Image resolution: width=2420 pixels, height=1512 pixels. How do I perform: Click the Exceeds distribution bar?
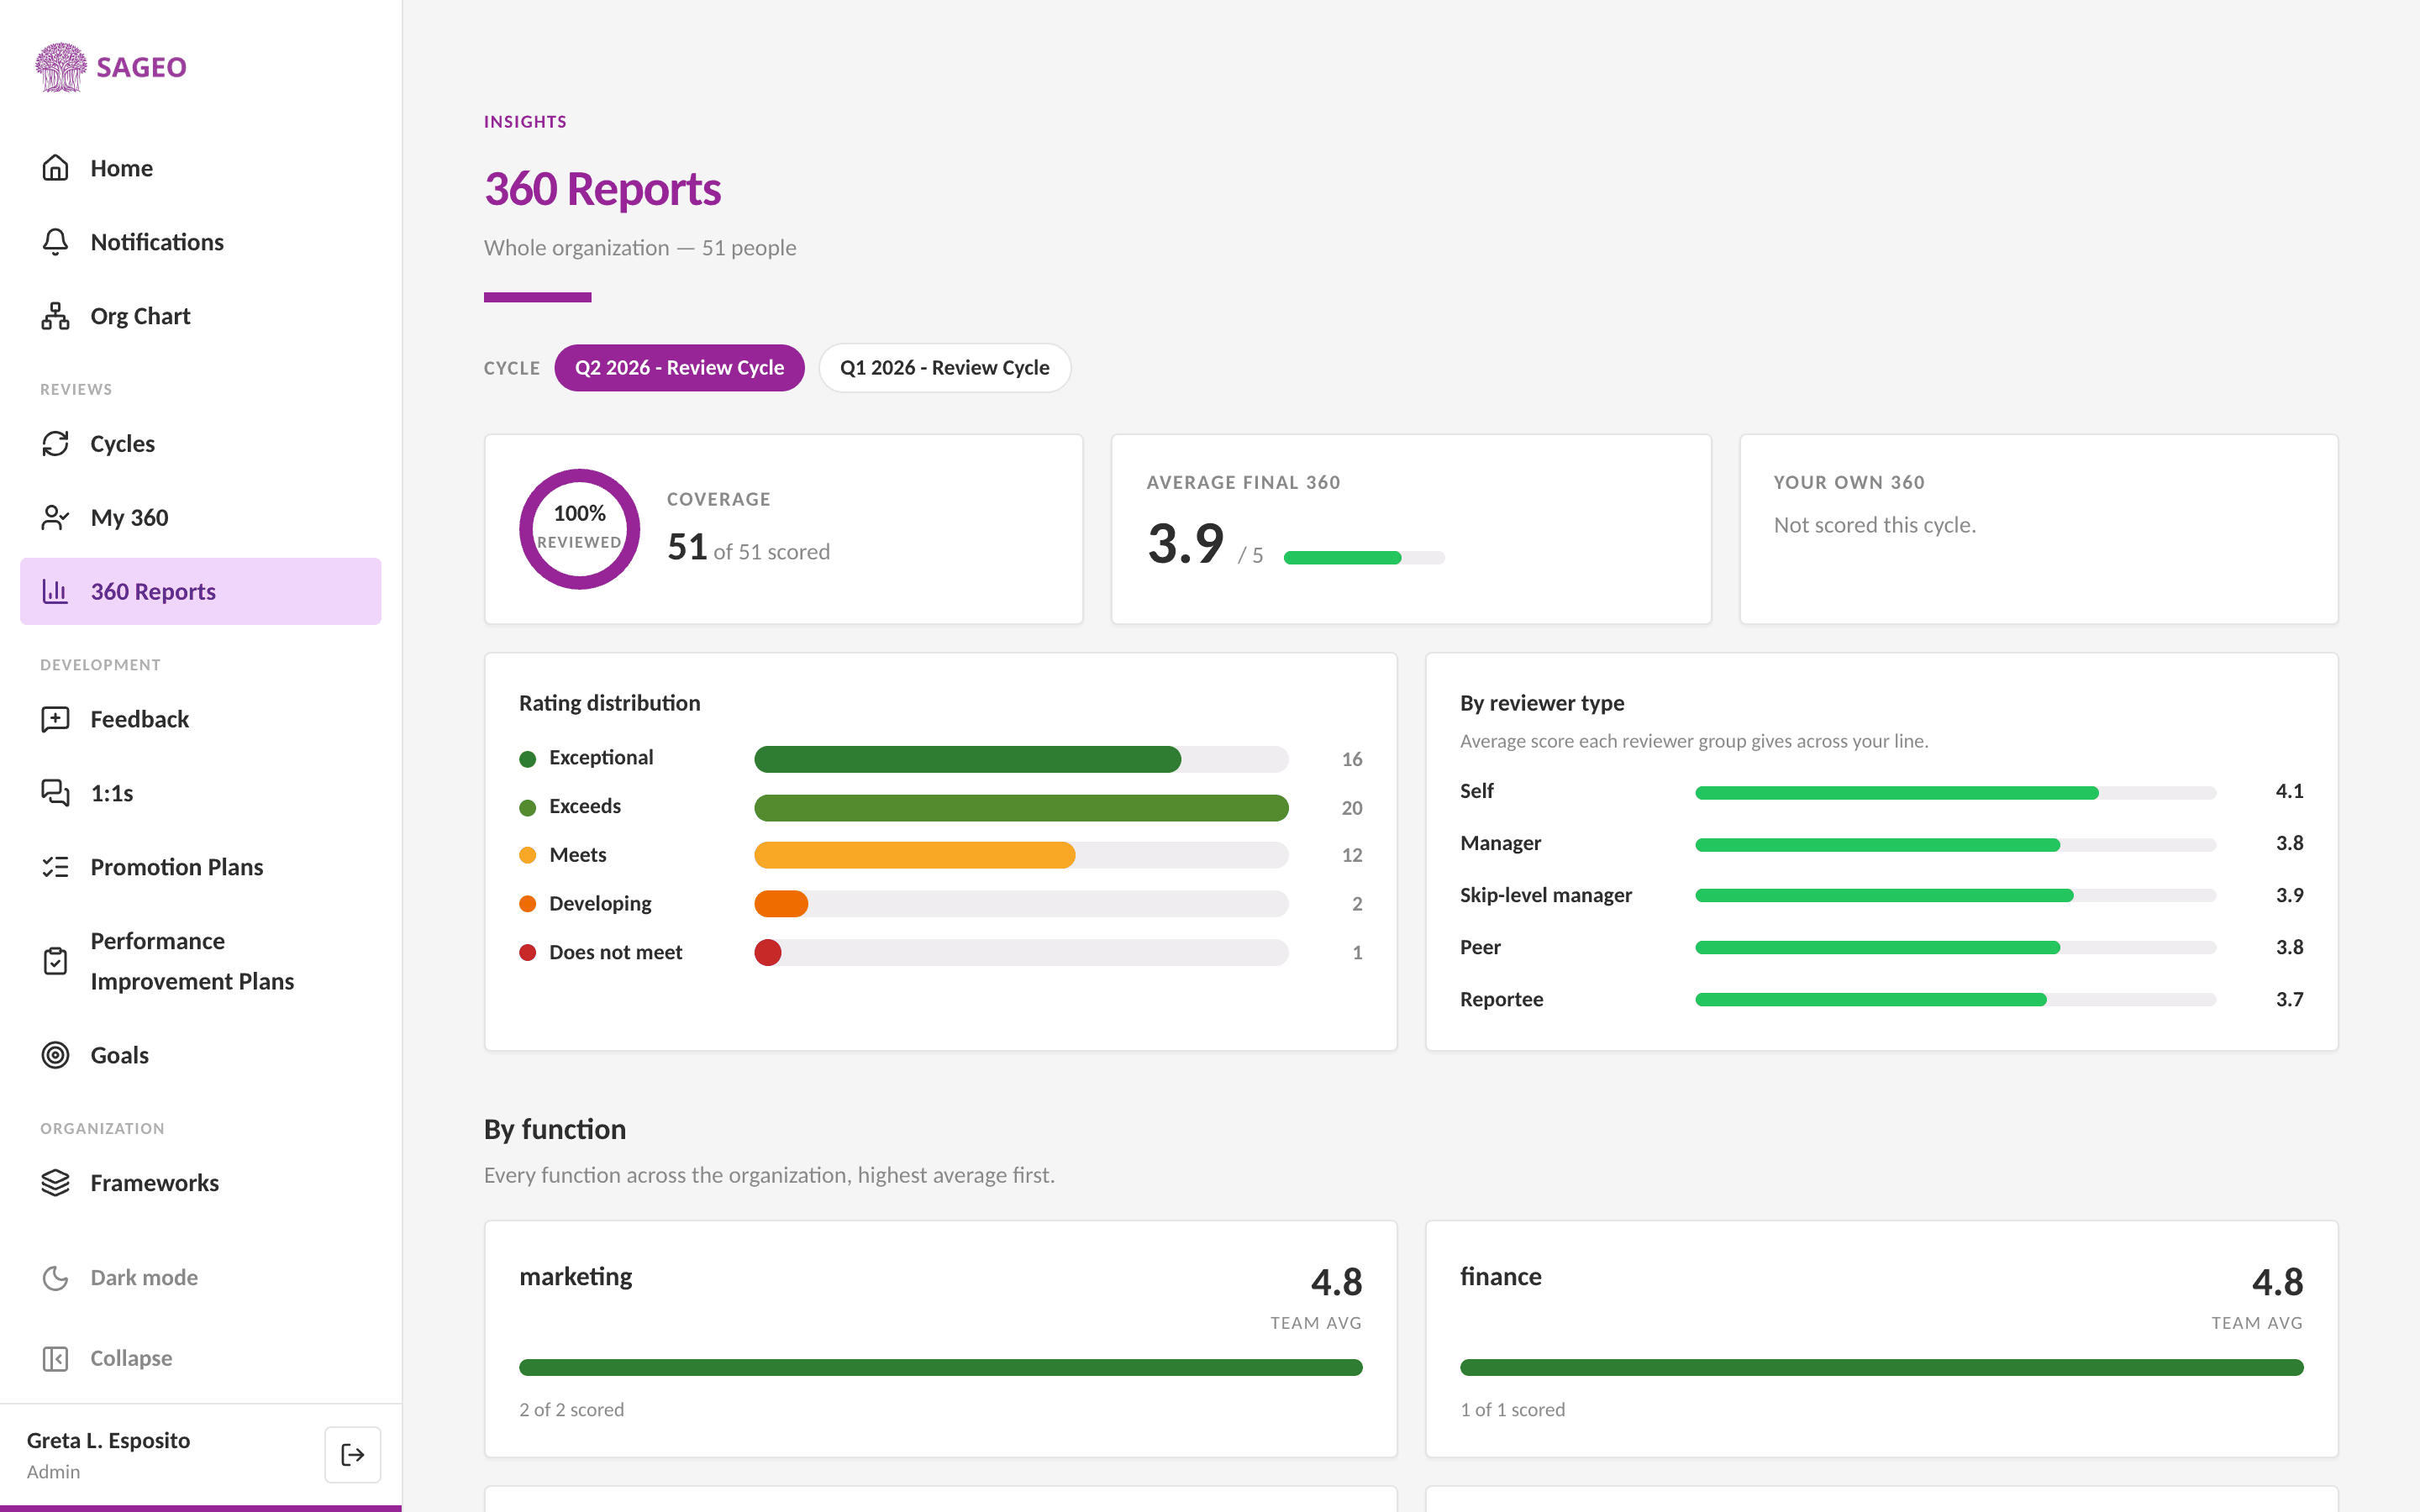pos(1021,807)
